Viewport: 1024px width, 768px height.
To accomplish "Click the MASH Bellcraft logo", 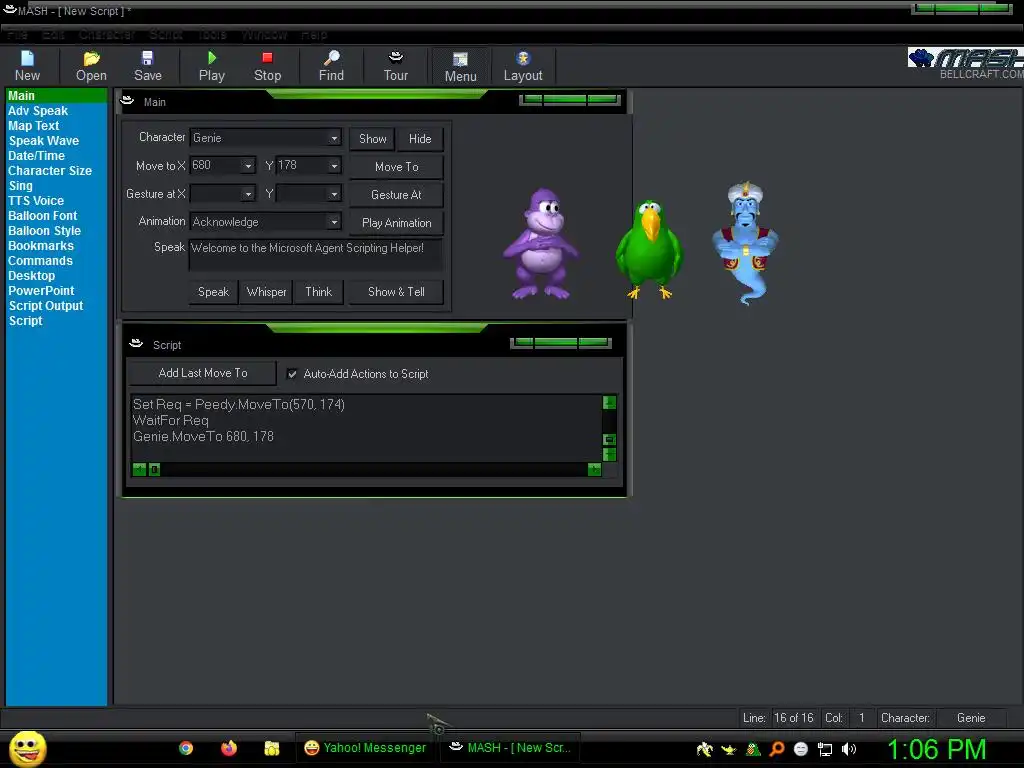I will tap(965, 63).
